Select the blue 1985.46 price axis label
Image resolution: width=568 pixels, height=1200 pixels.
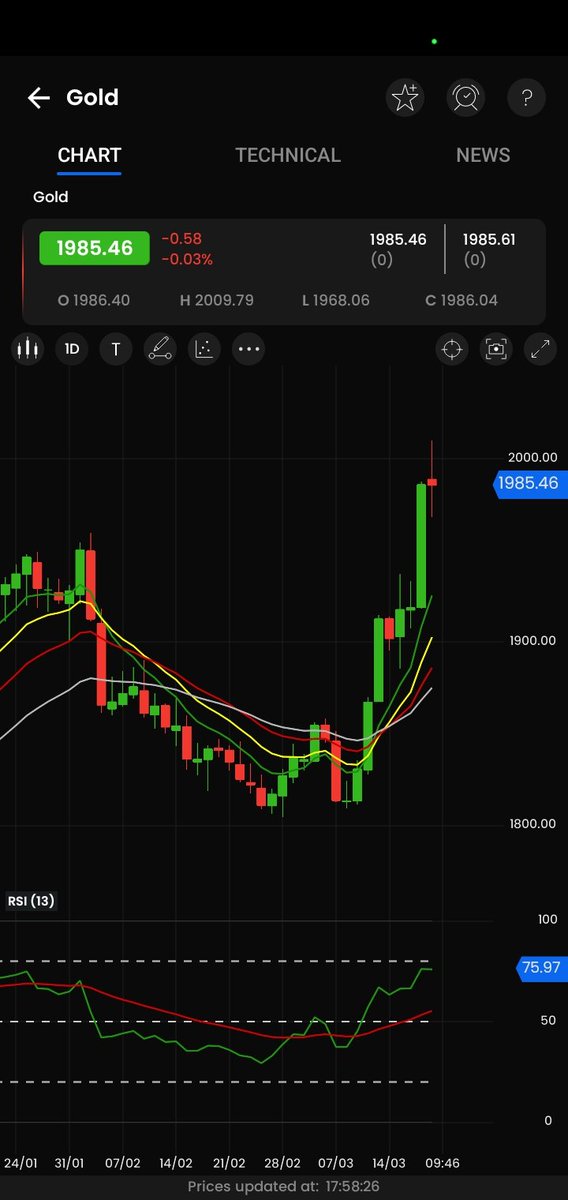pos(528,482)
